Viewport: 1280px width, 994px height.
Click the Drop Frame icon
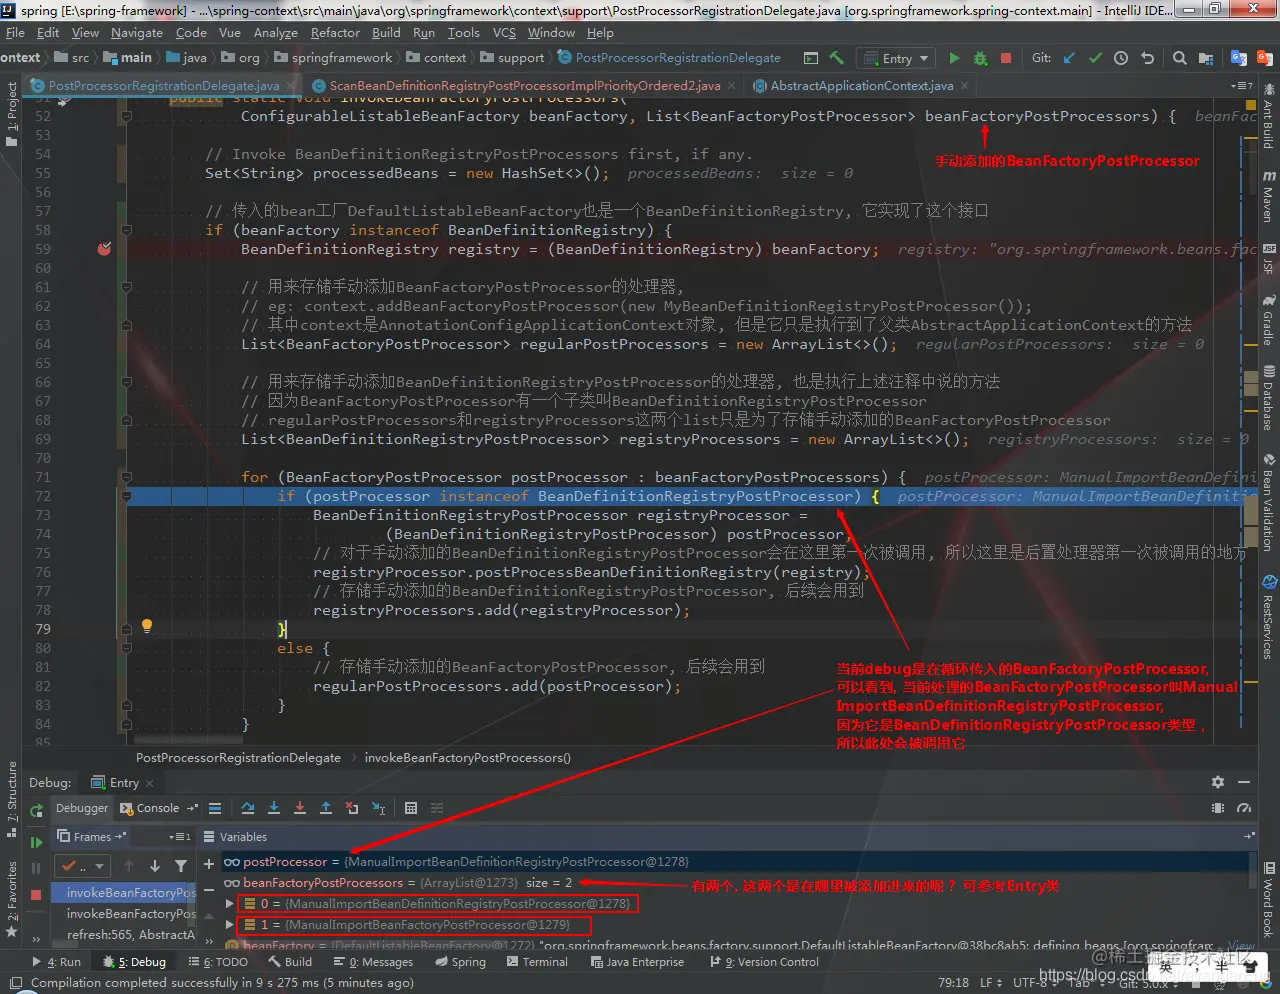coord(351,808)
